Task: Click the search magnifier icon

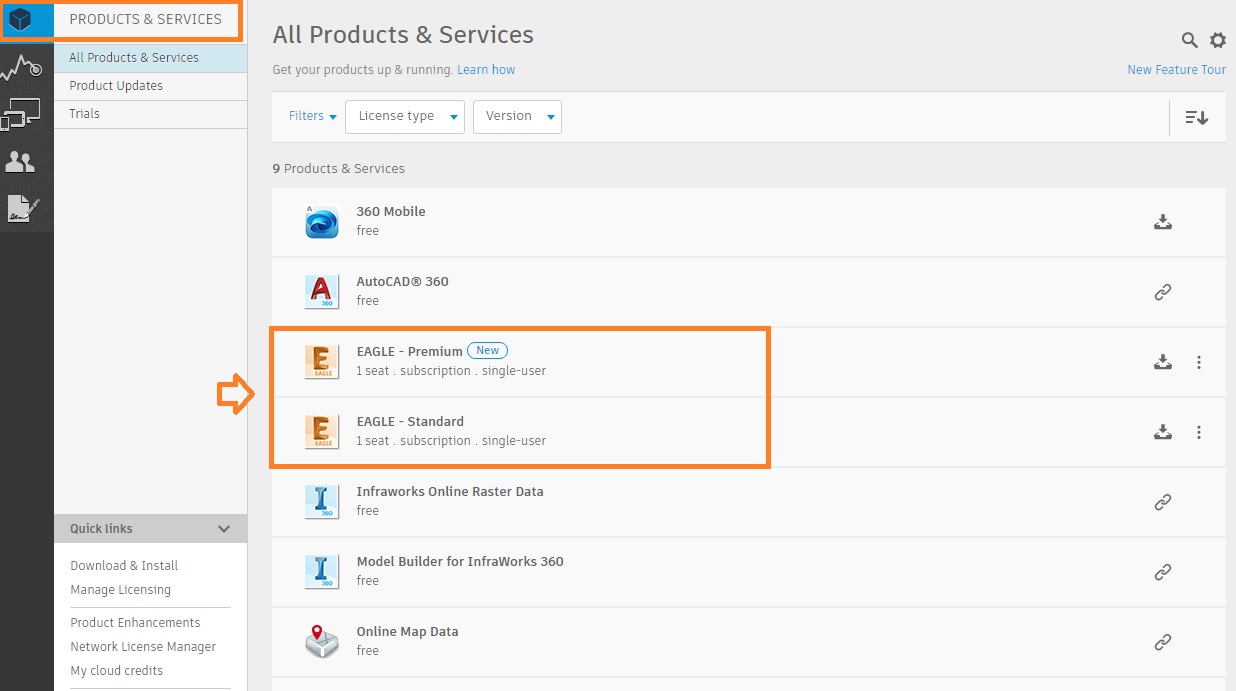Action: pos(1189,40)
